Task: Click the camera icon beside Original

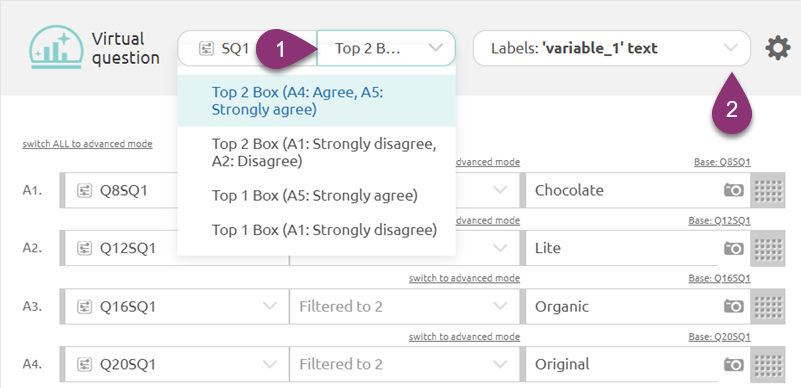Action: click(x=734, y=365)
